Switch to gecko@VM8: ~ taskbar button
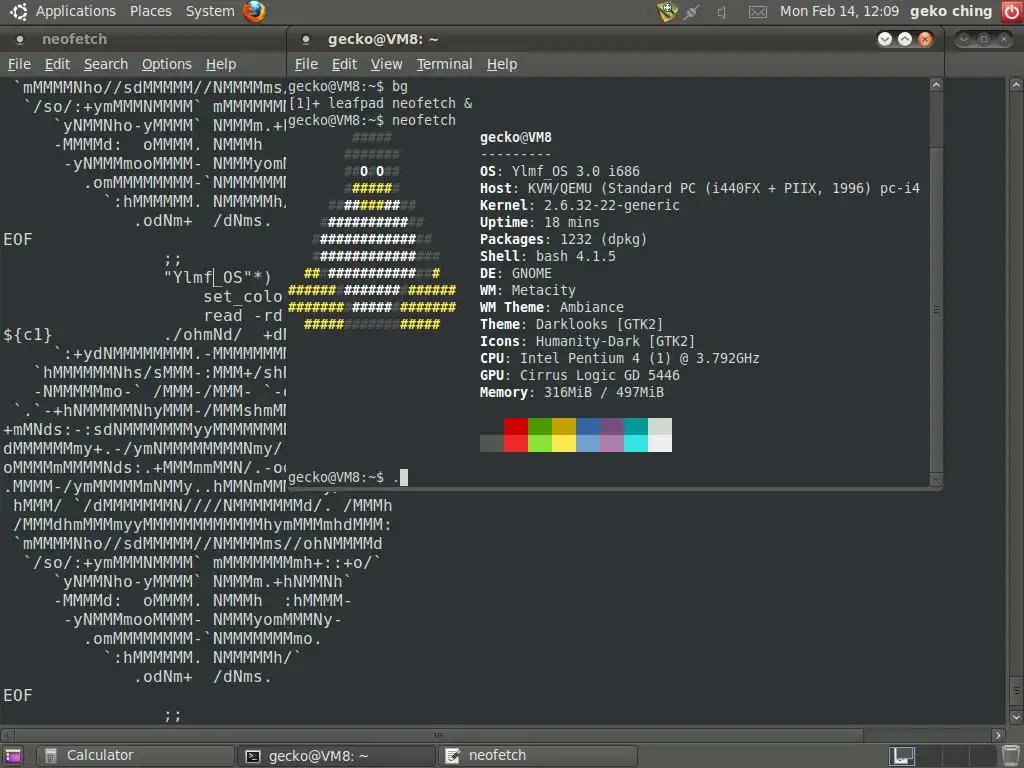Viewport: 1024px width, 768px height. pyautogui.click(x=336, y=756)
